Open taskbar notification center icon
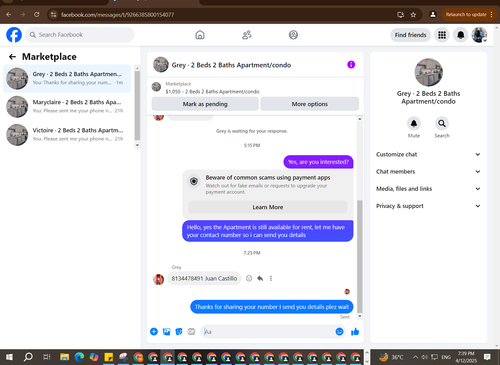This screenshot has width=500, height=365. (x=487, y=357)
